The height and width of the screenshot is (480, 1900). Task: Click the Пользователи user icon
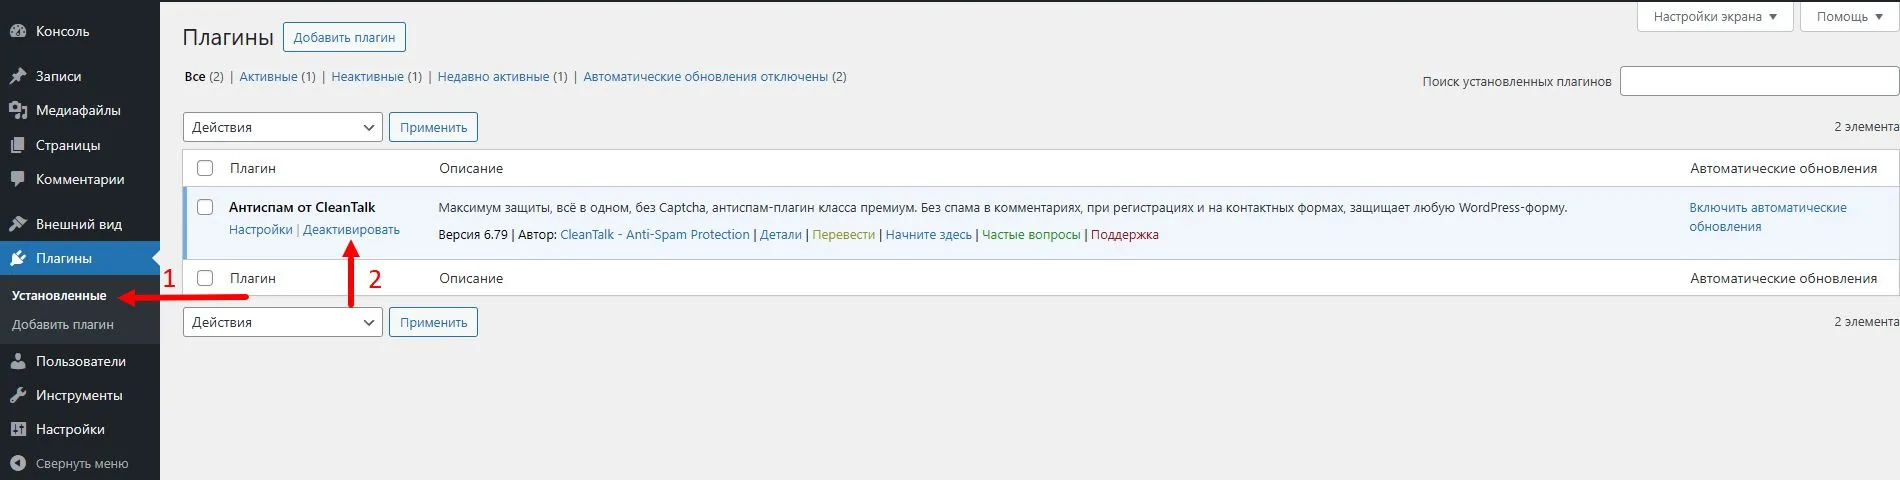17,361
